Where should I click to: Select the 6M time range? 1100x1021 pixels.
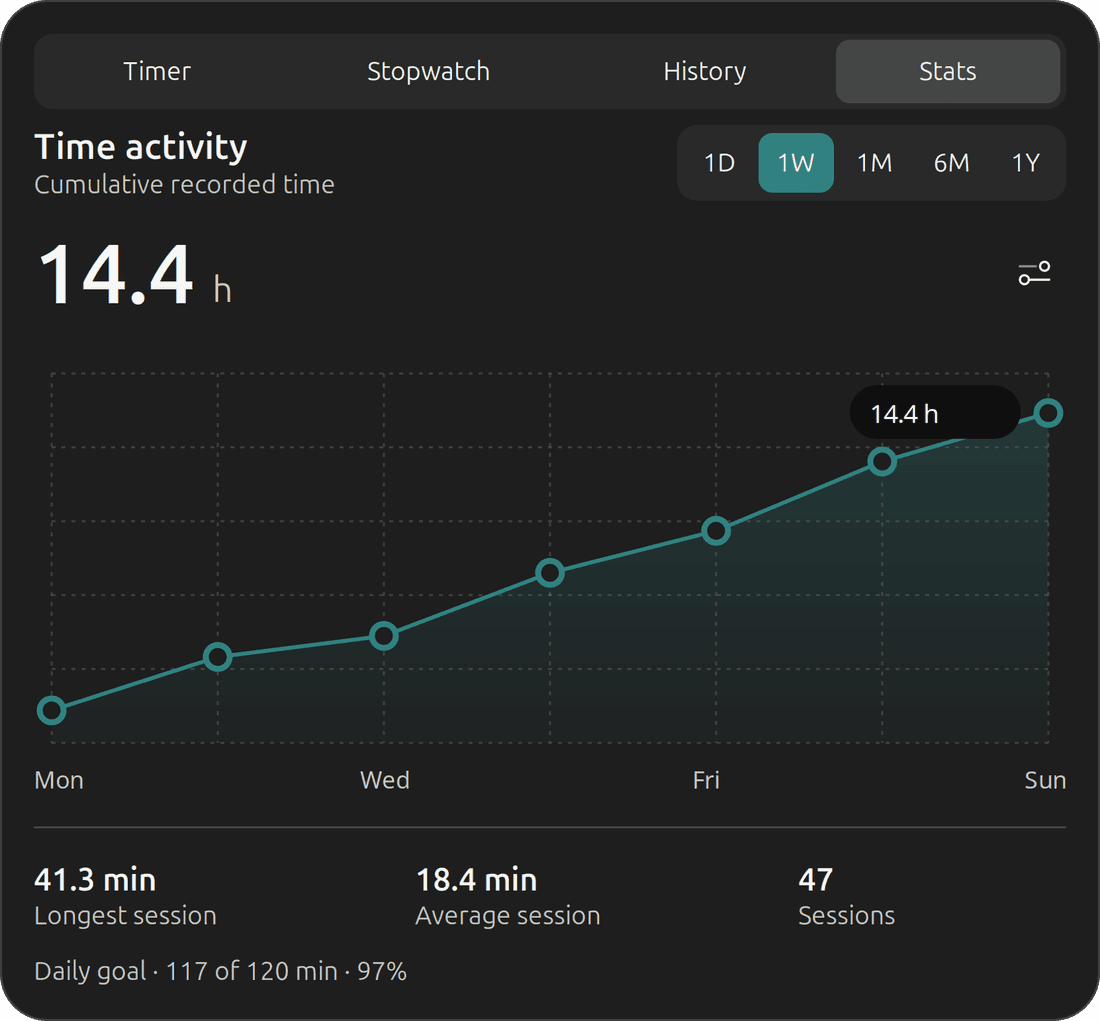pos(951,163)
